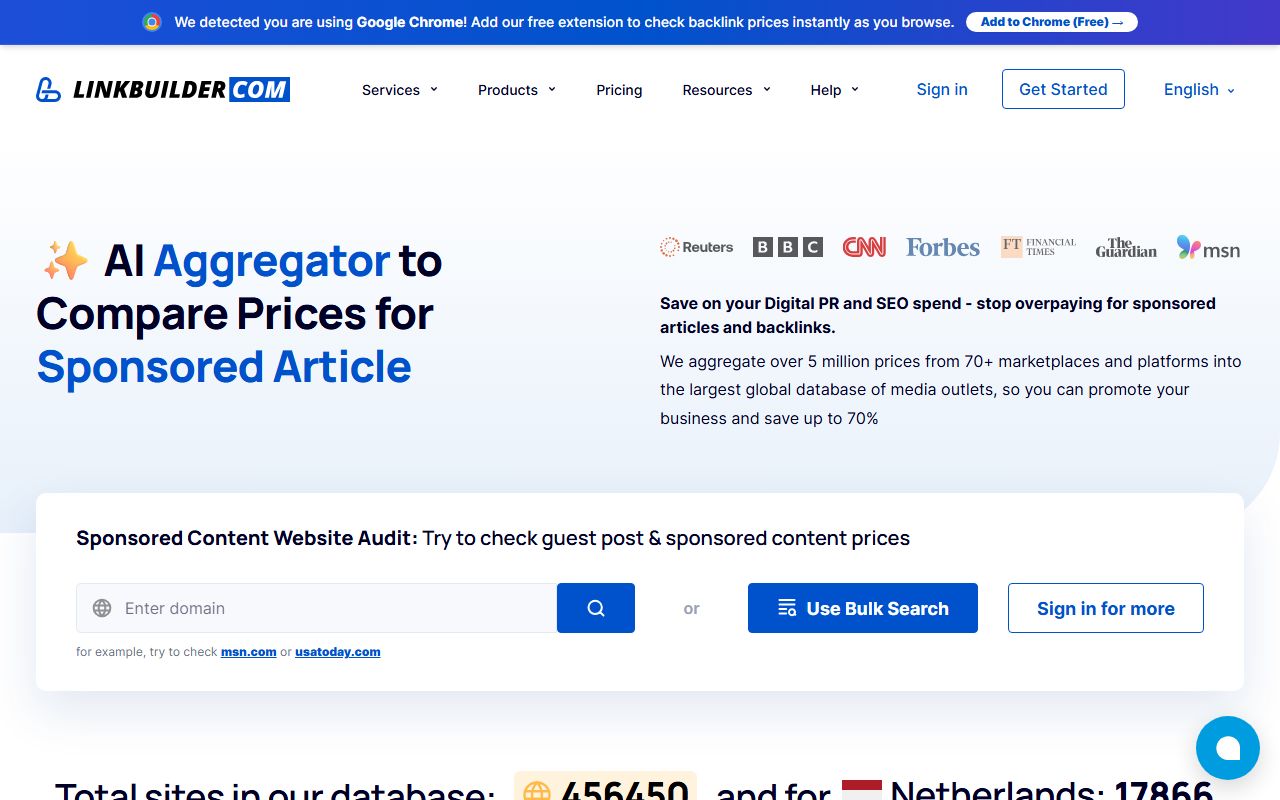
Task: Click the 'Aggregator' heading word
Action: [272, 261]
